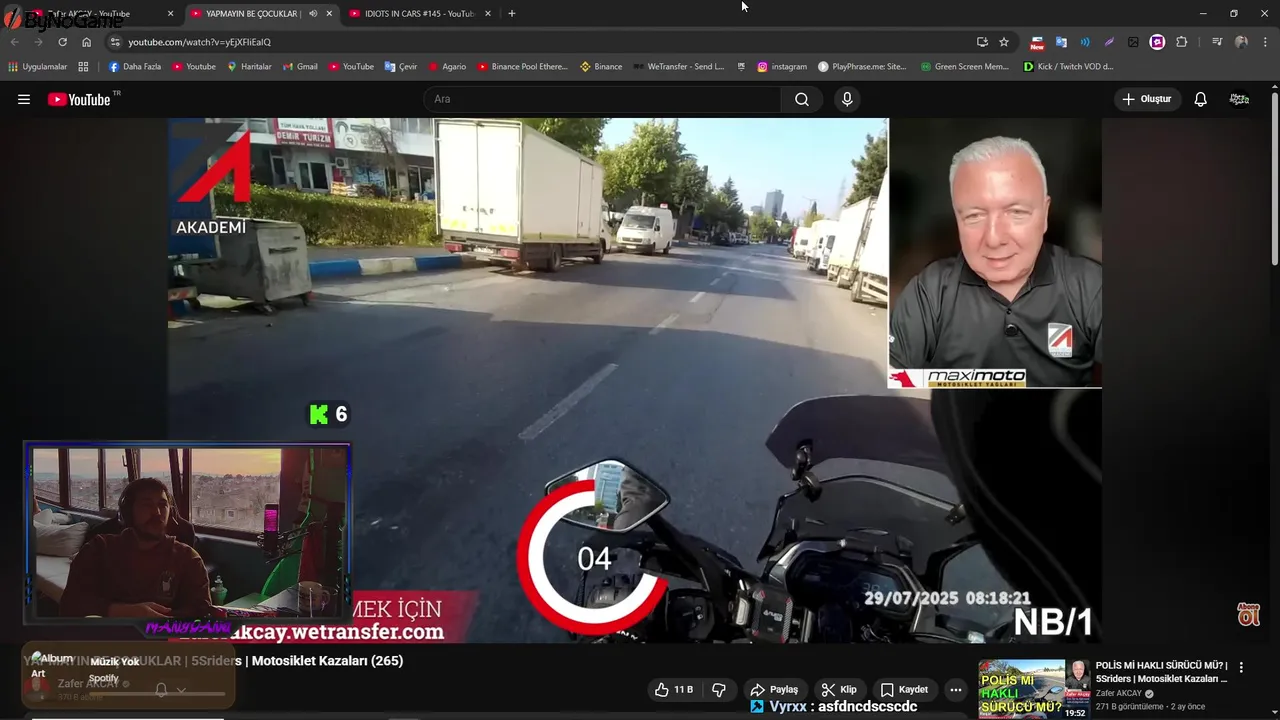Click the video title Motosiklet Kazaları (265)
The height and width of the screenshot is (720, 1280).
(213, 661)
